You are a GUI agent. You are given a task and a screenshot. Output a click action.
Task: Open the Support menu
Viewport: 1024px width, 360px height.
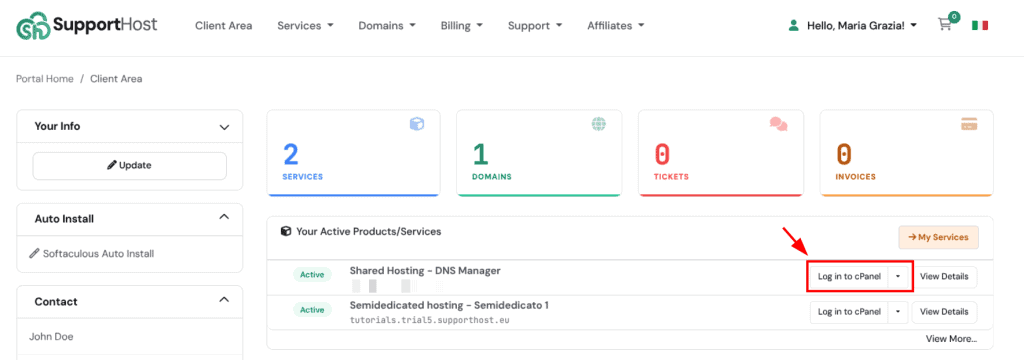pos(535,25)
